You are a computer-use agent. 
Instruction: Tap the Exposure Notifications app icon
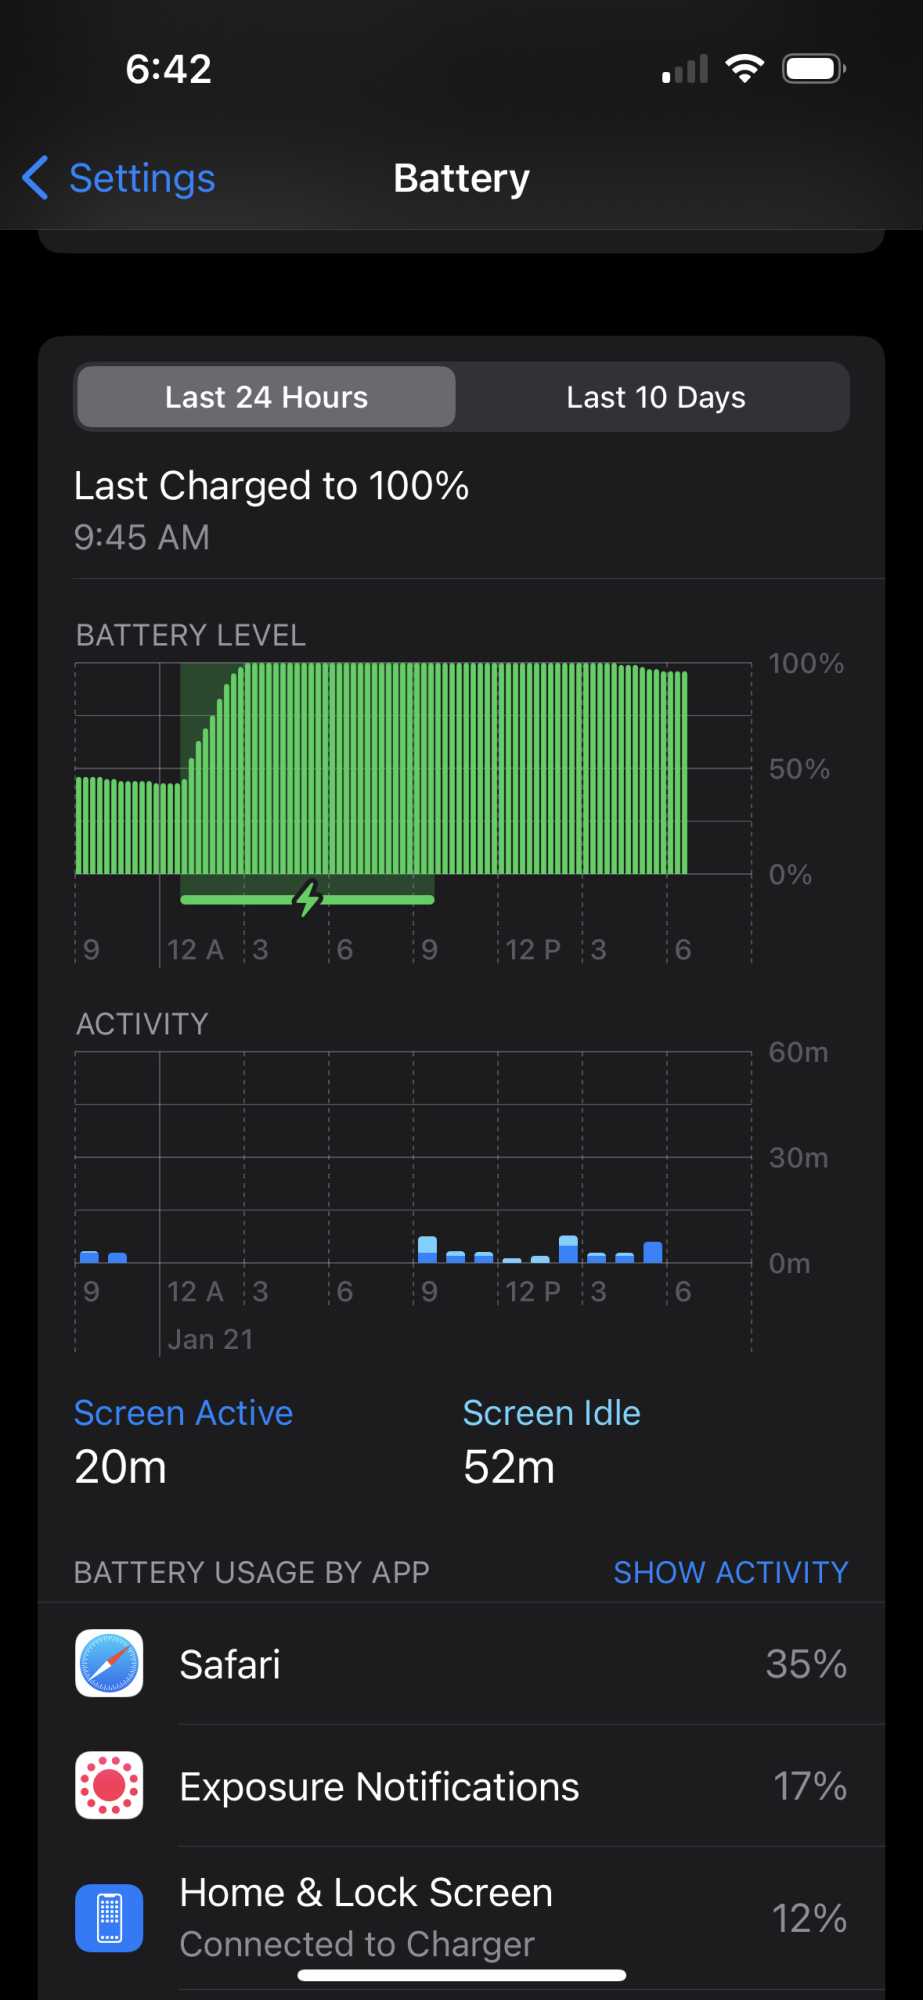point(109,1786)
